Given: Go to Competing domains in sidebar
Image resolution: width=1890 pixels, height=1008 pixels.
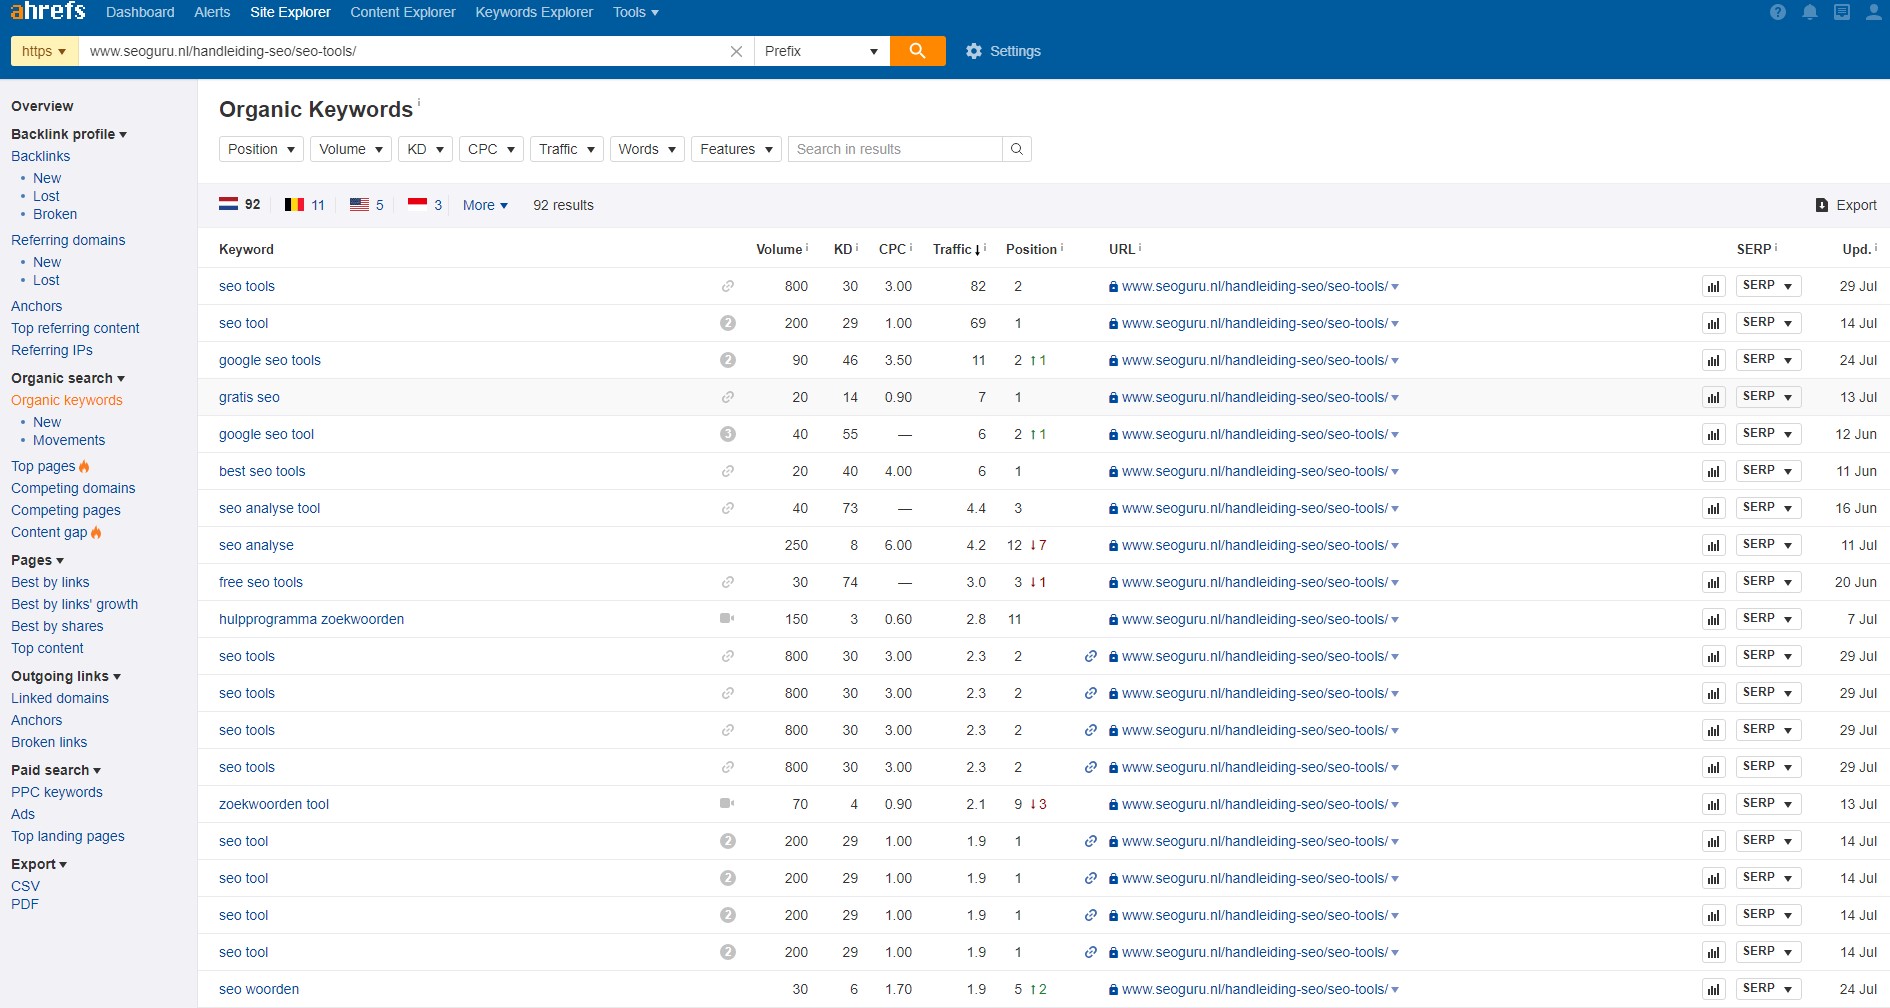Looking at the screenshot, I should [x=73, y=488].
